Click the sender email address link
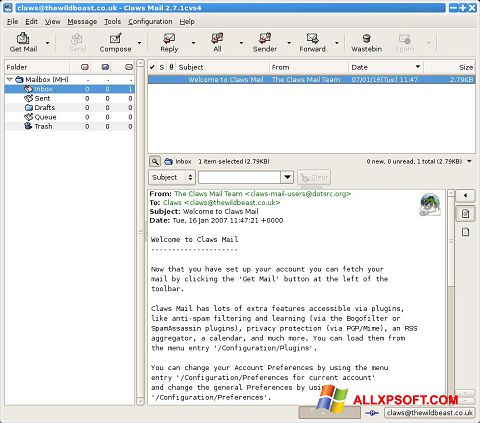This screenshot has height=423, width=480. click(x=263, y=194)
